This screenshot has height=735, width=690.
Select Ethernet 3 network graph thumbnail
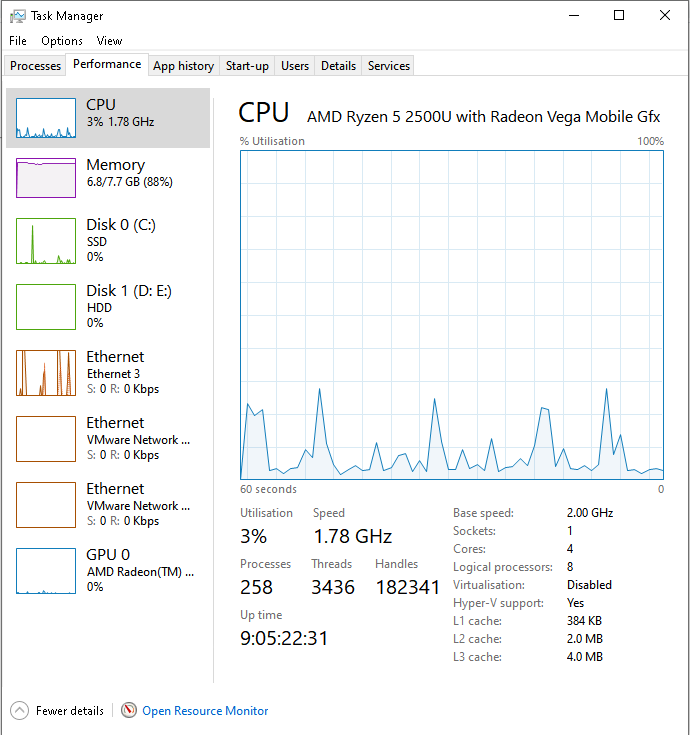click(46, 373)
